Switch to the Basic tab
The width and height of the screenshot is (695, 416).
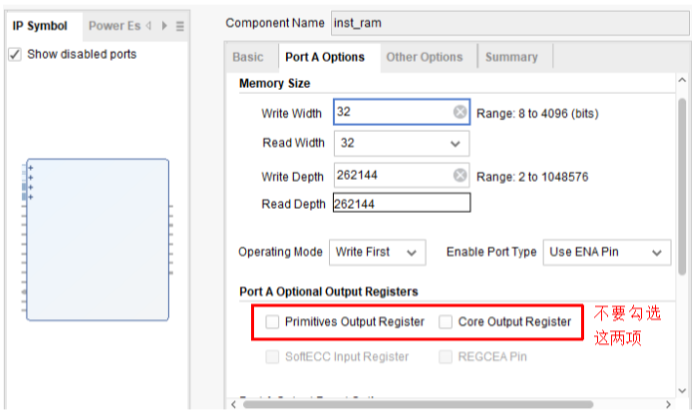[248, 57]
